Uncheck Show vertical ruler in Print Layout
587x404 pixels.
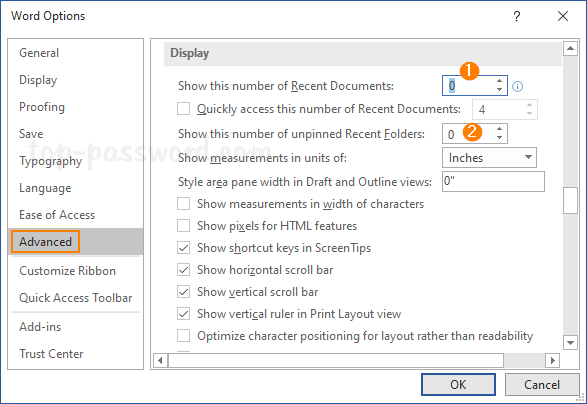pos(183,314)
